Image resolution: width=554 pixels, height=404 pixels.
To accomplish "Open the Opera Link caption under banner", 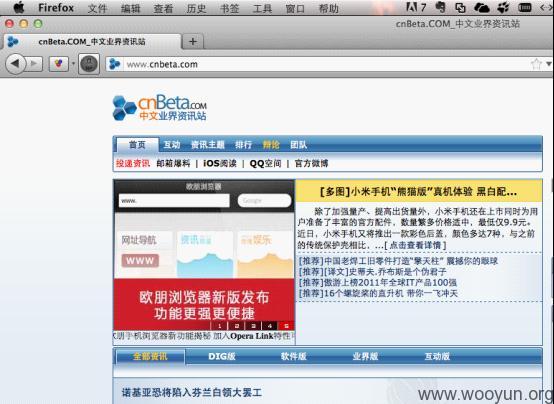I will [x=204, y=336].
